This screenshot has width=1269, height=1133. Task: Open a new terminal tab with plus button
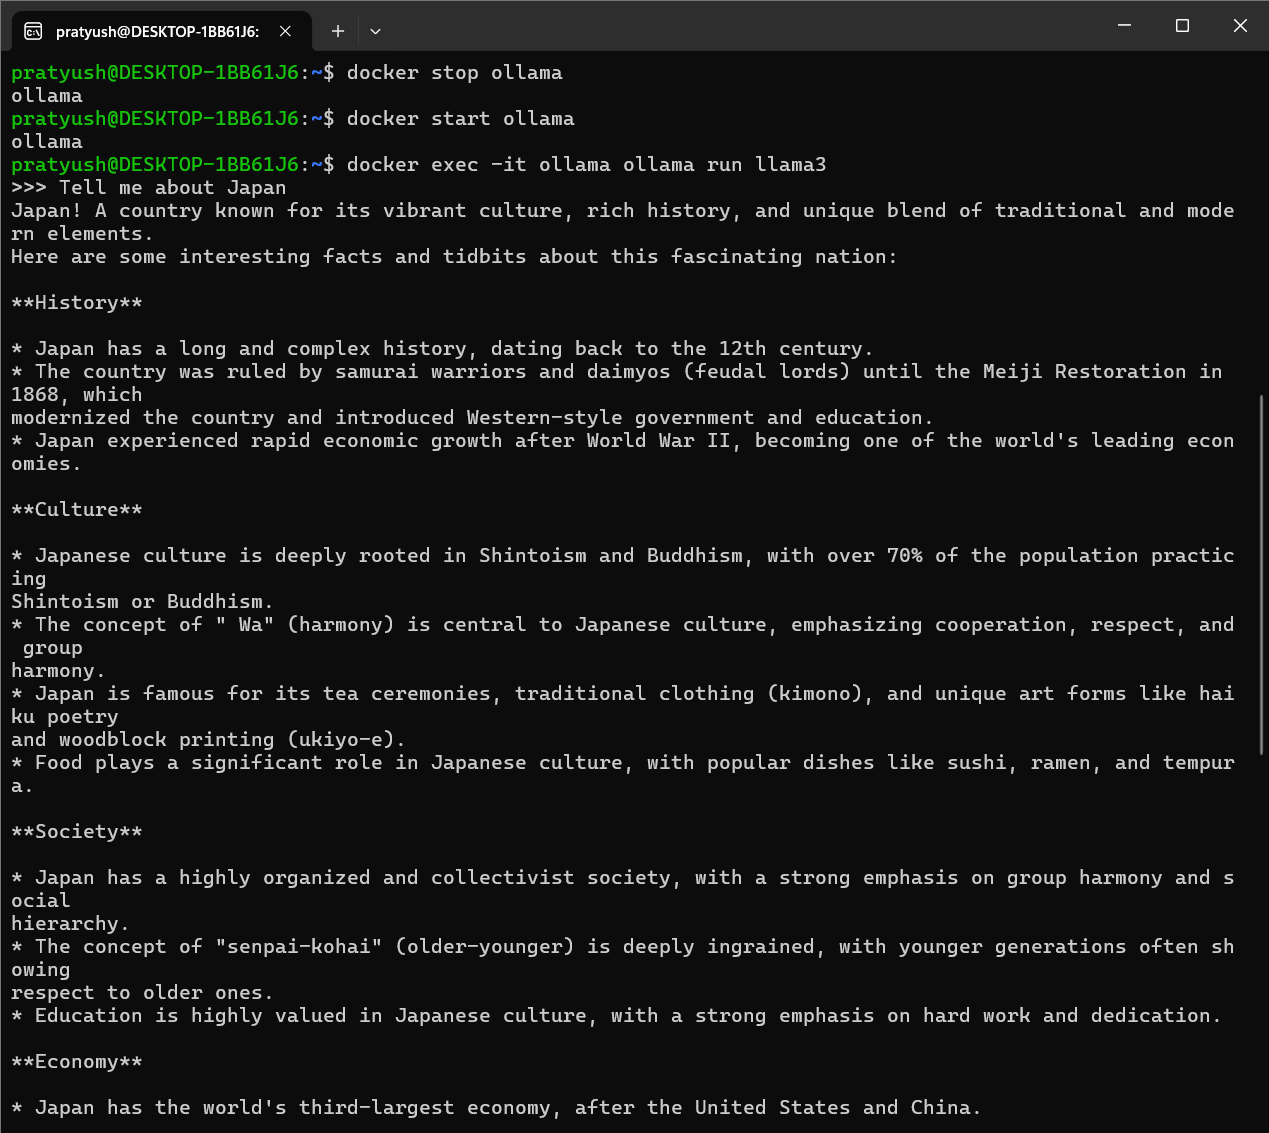(x=338, y=31)
